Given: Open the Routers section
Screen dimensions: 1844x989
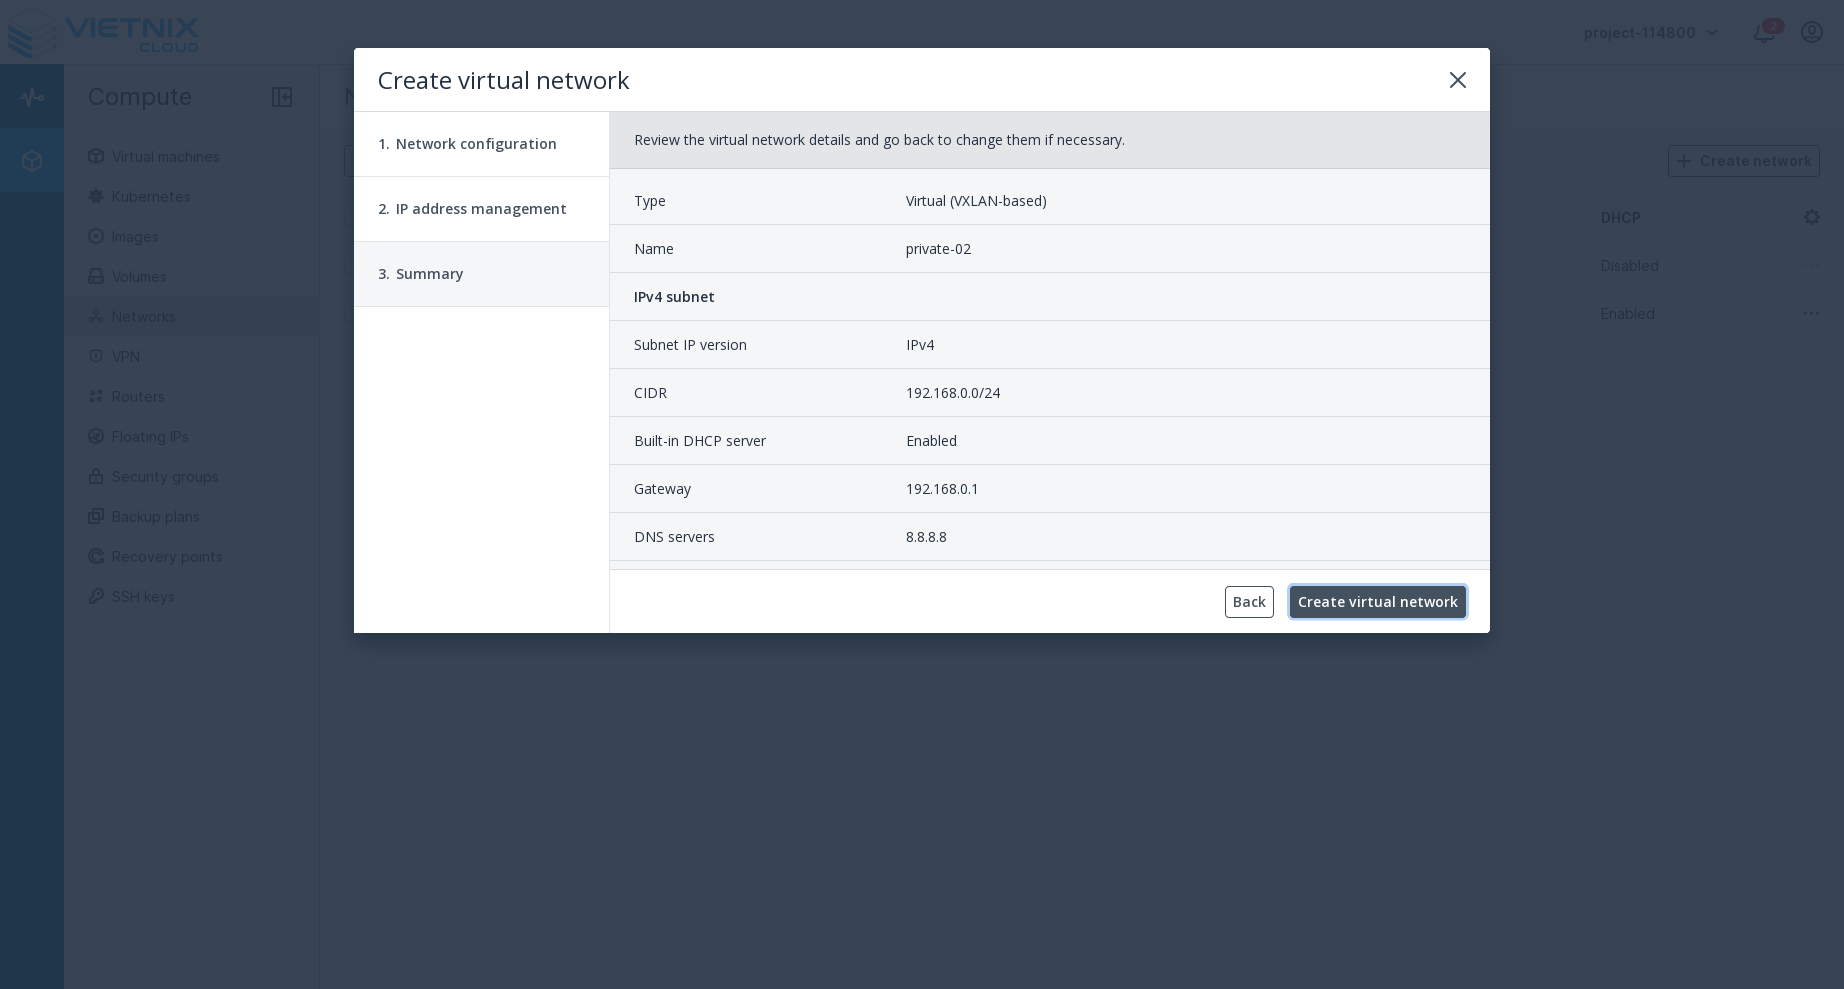Looking at the screenshot, I should pos(138,397).
